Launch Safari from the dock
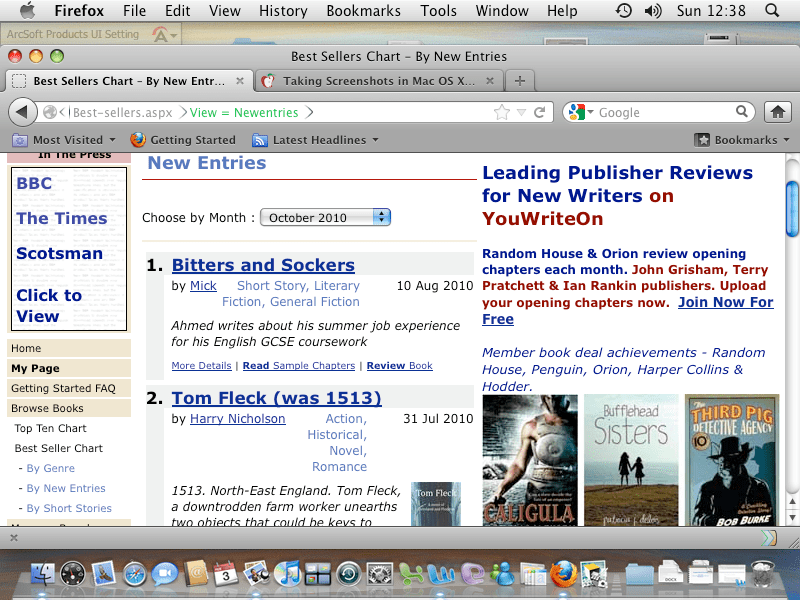The width and height of the screenshot is (800, 600). click(x=135, y=573)
